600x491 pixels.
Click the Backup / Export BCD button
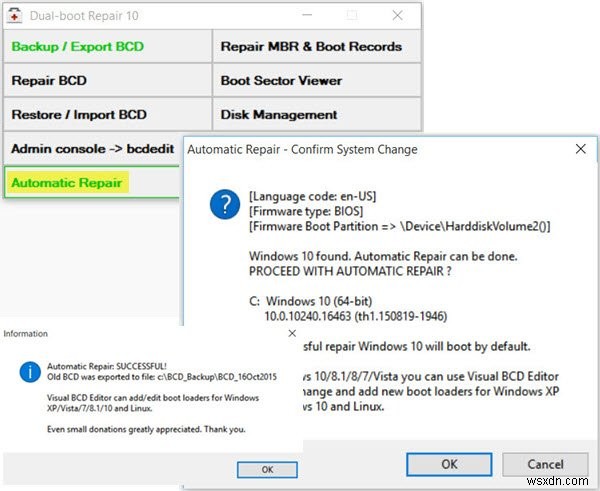(x=108, y=46)
